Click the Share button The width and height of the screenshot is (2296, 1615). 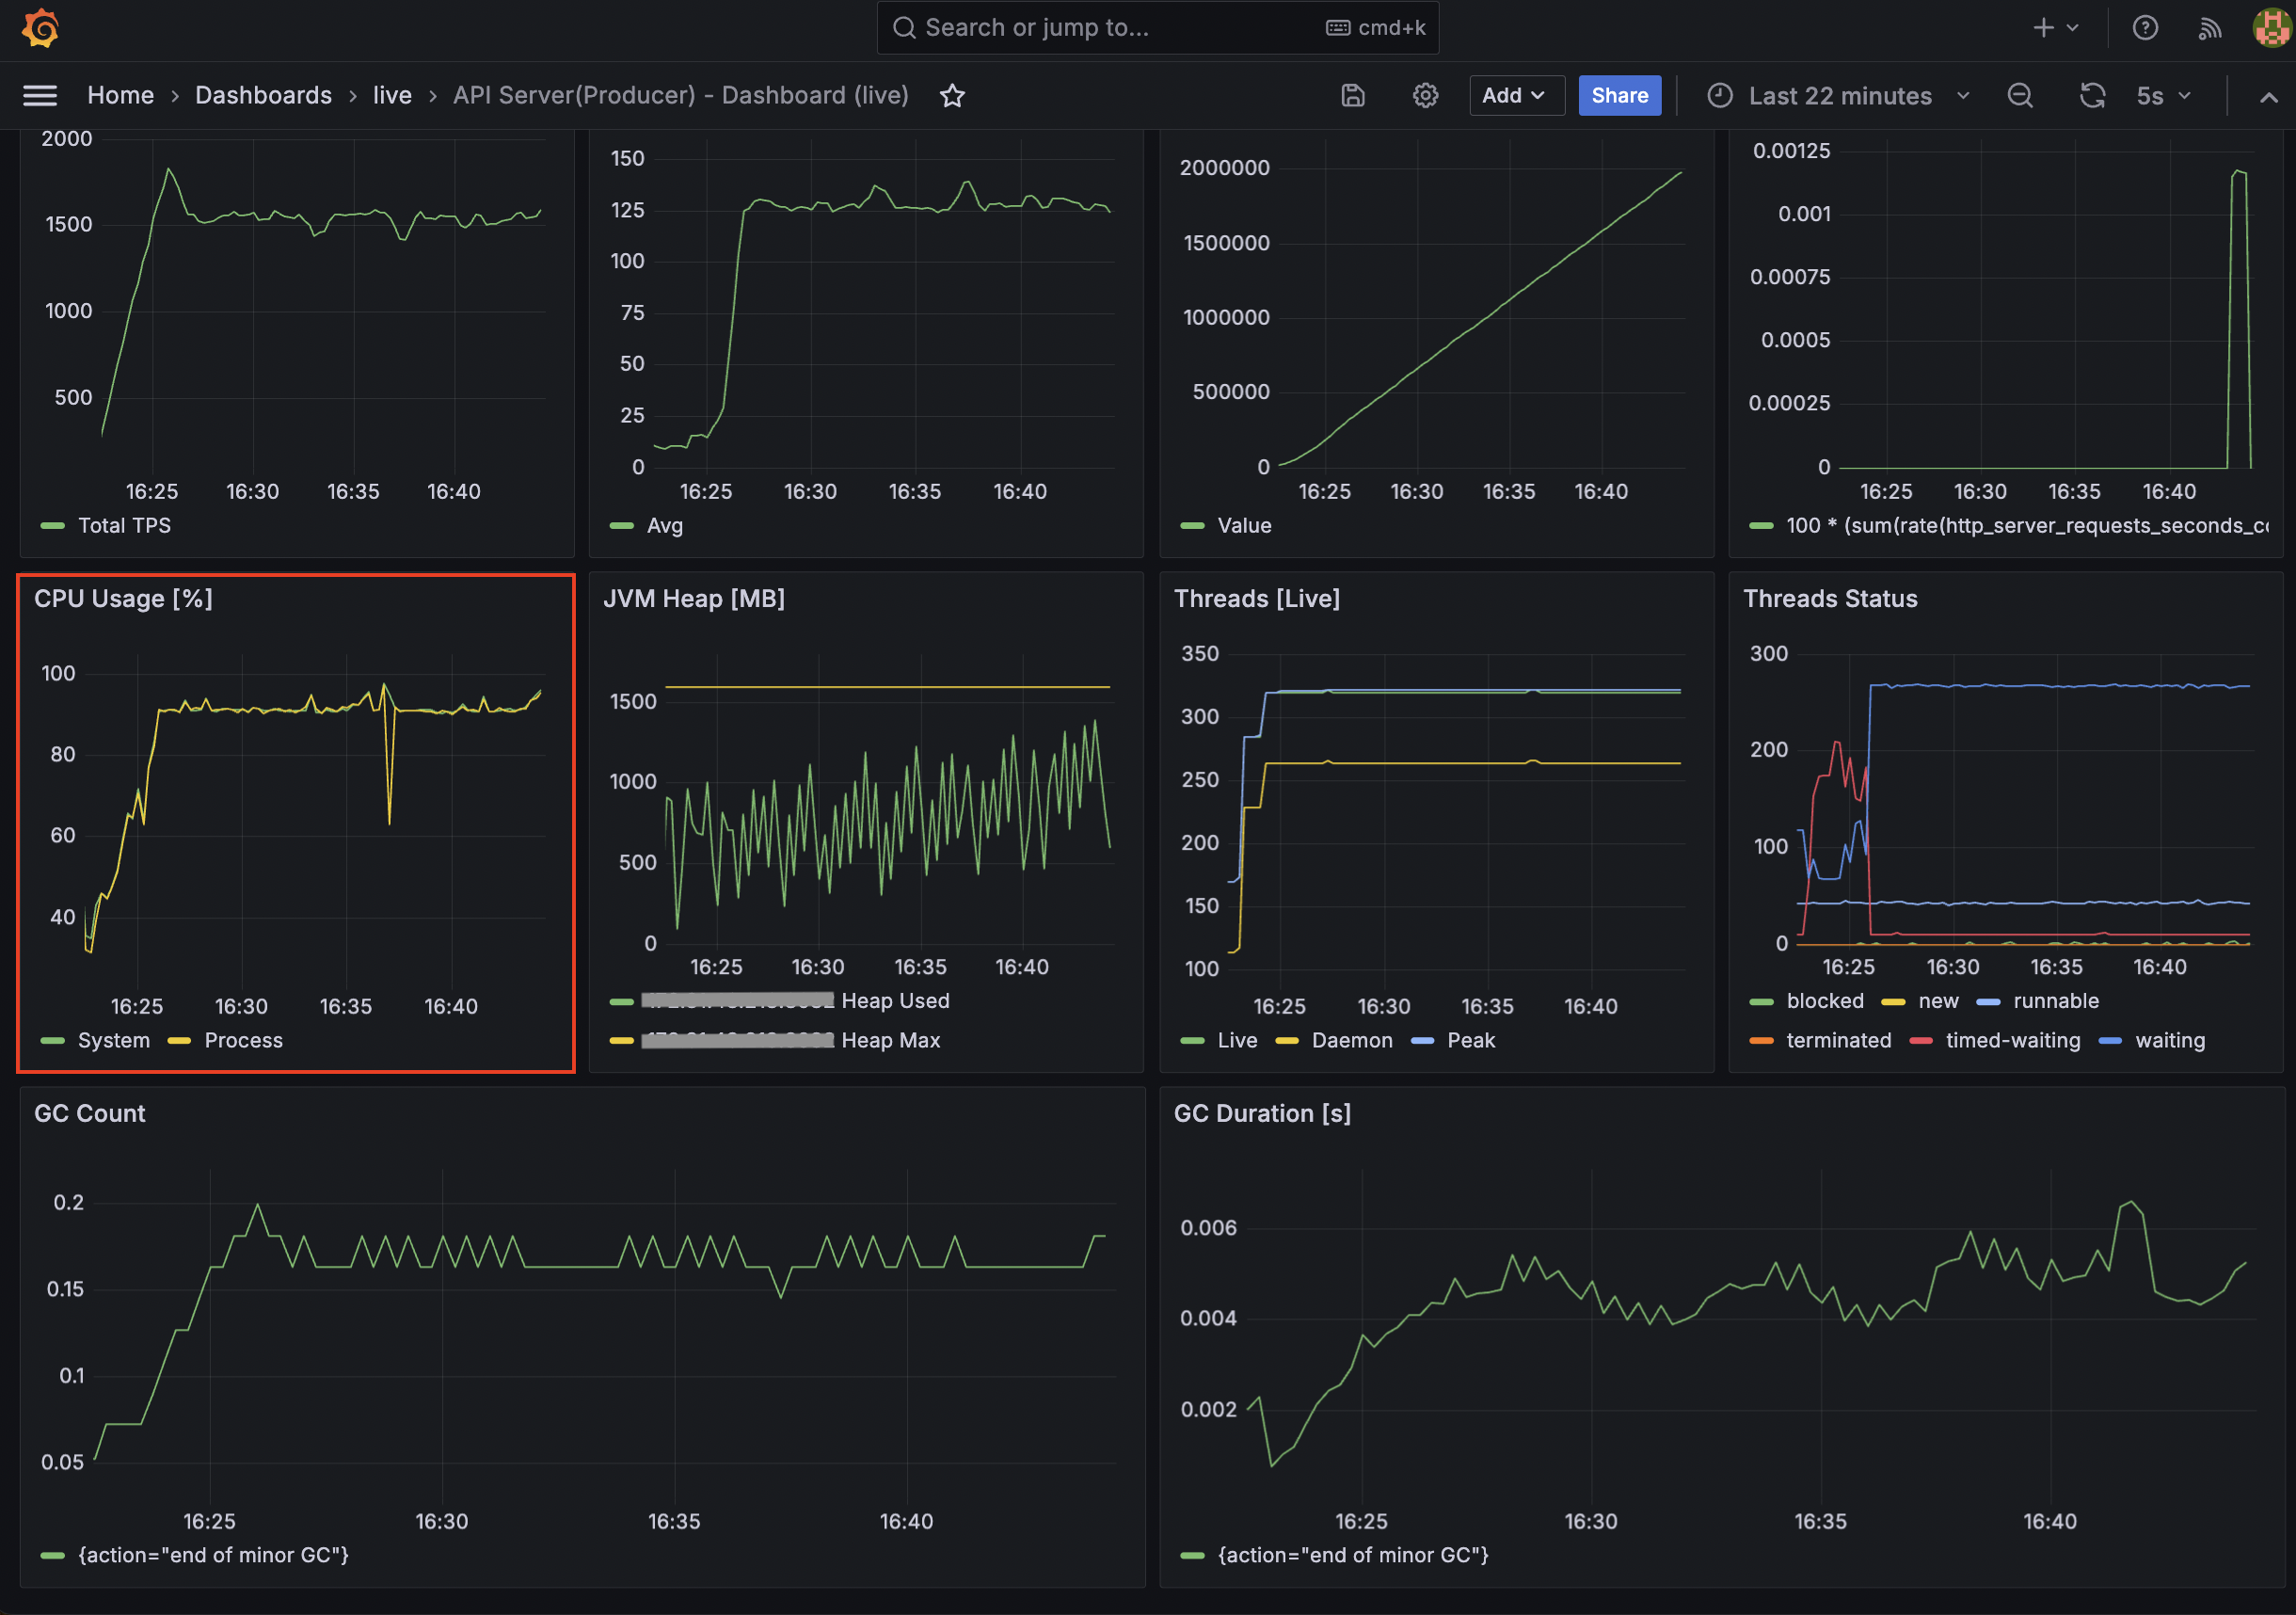click(x=1619, y=96)
